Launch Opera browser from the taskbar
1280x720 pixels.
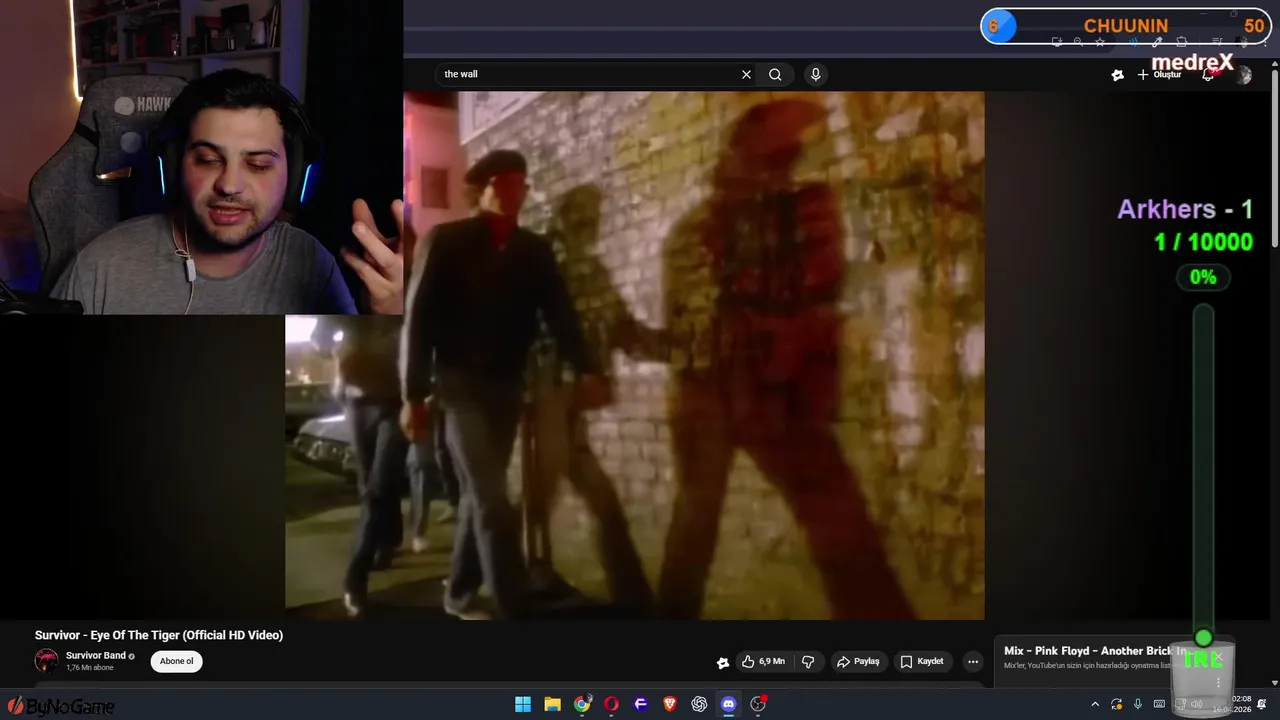click(611, 704)
